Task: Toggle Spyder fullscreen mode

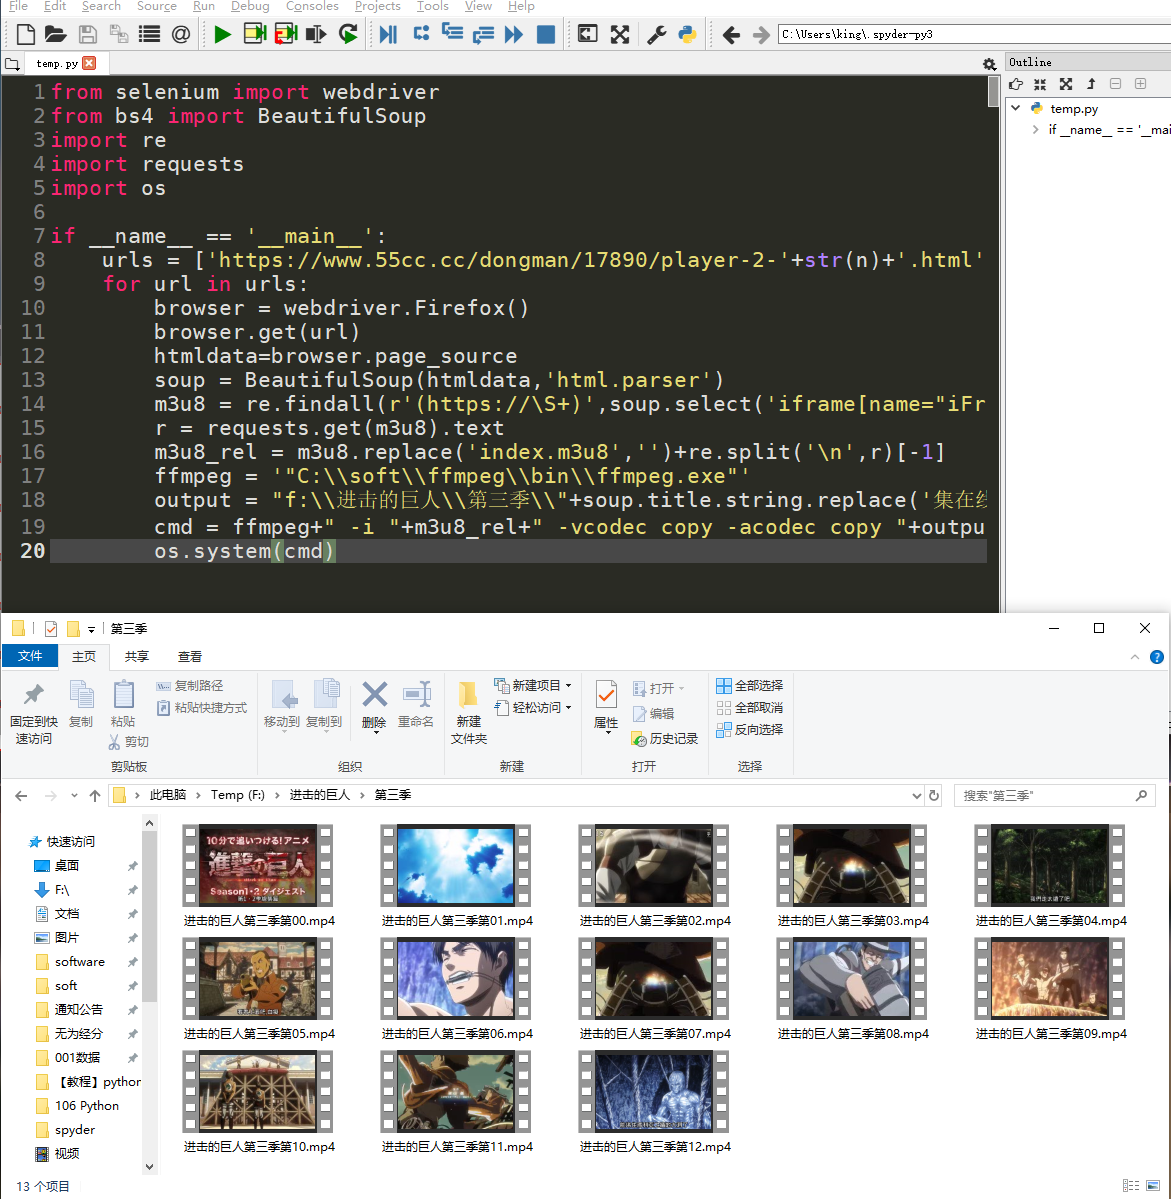Action: [x=620, y=34]
